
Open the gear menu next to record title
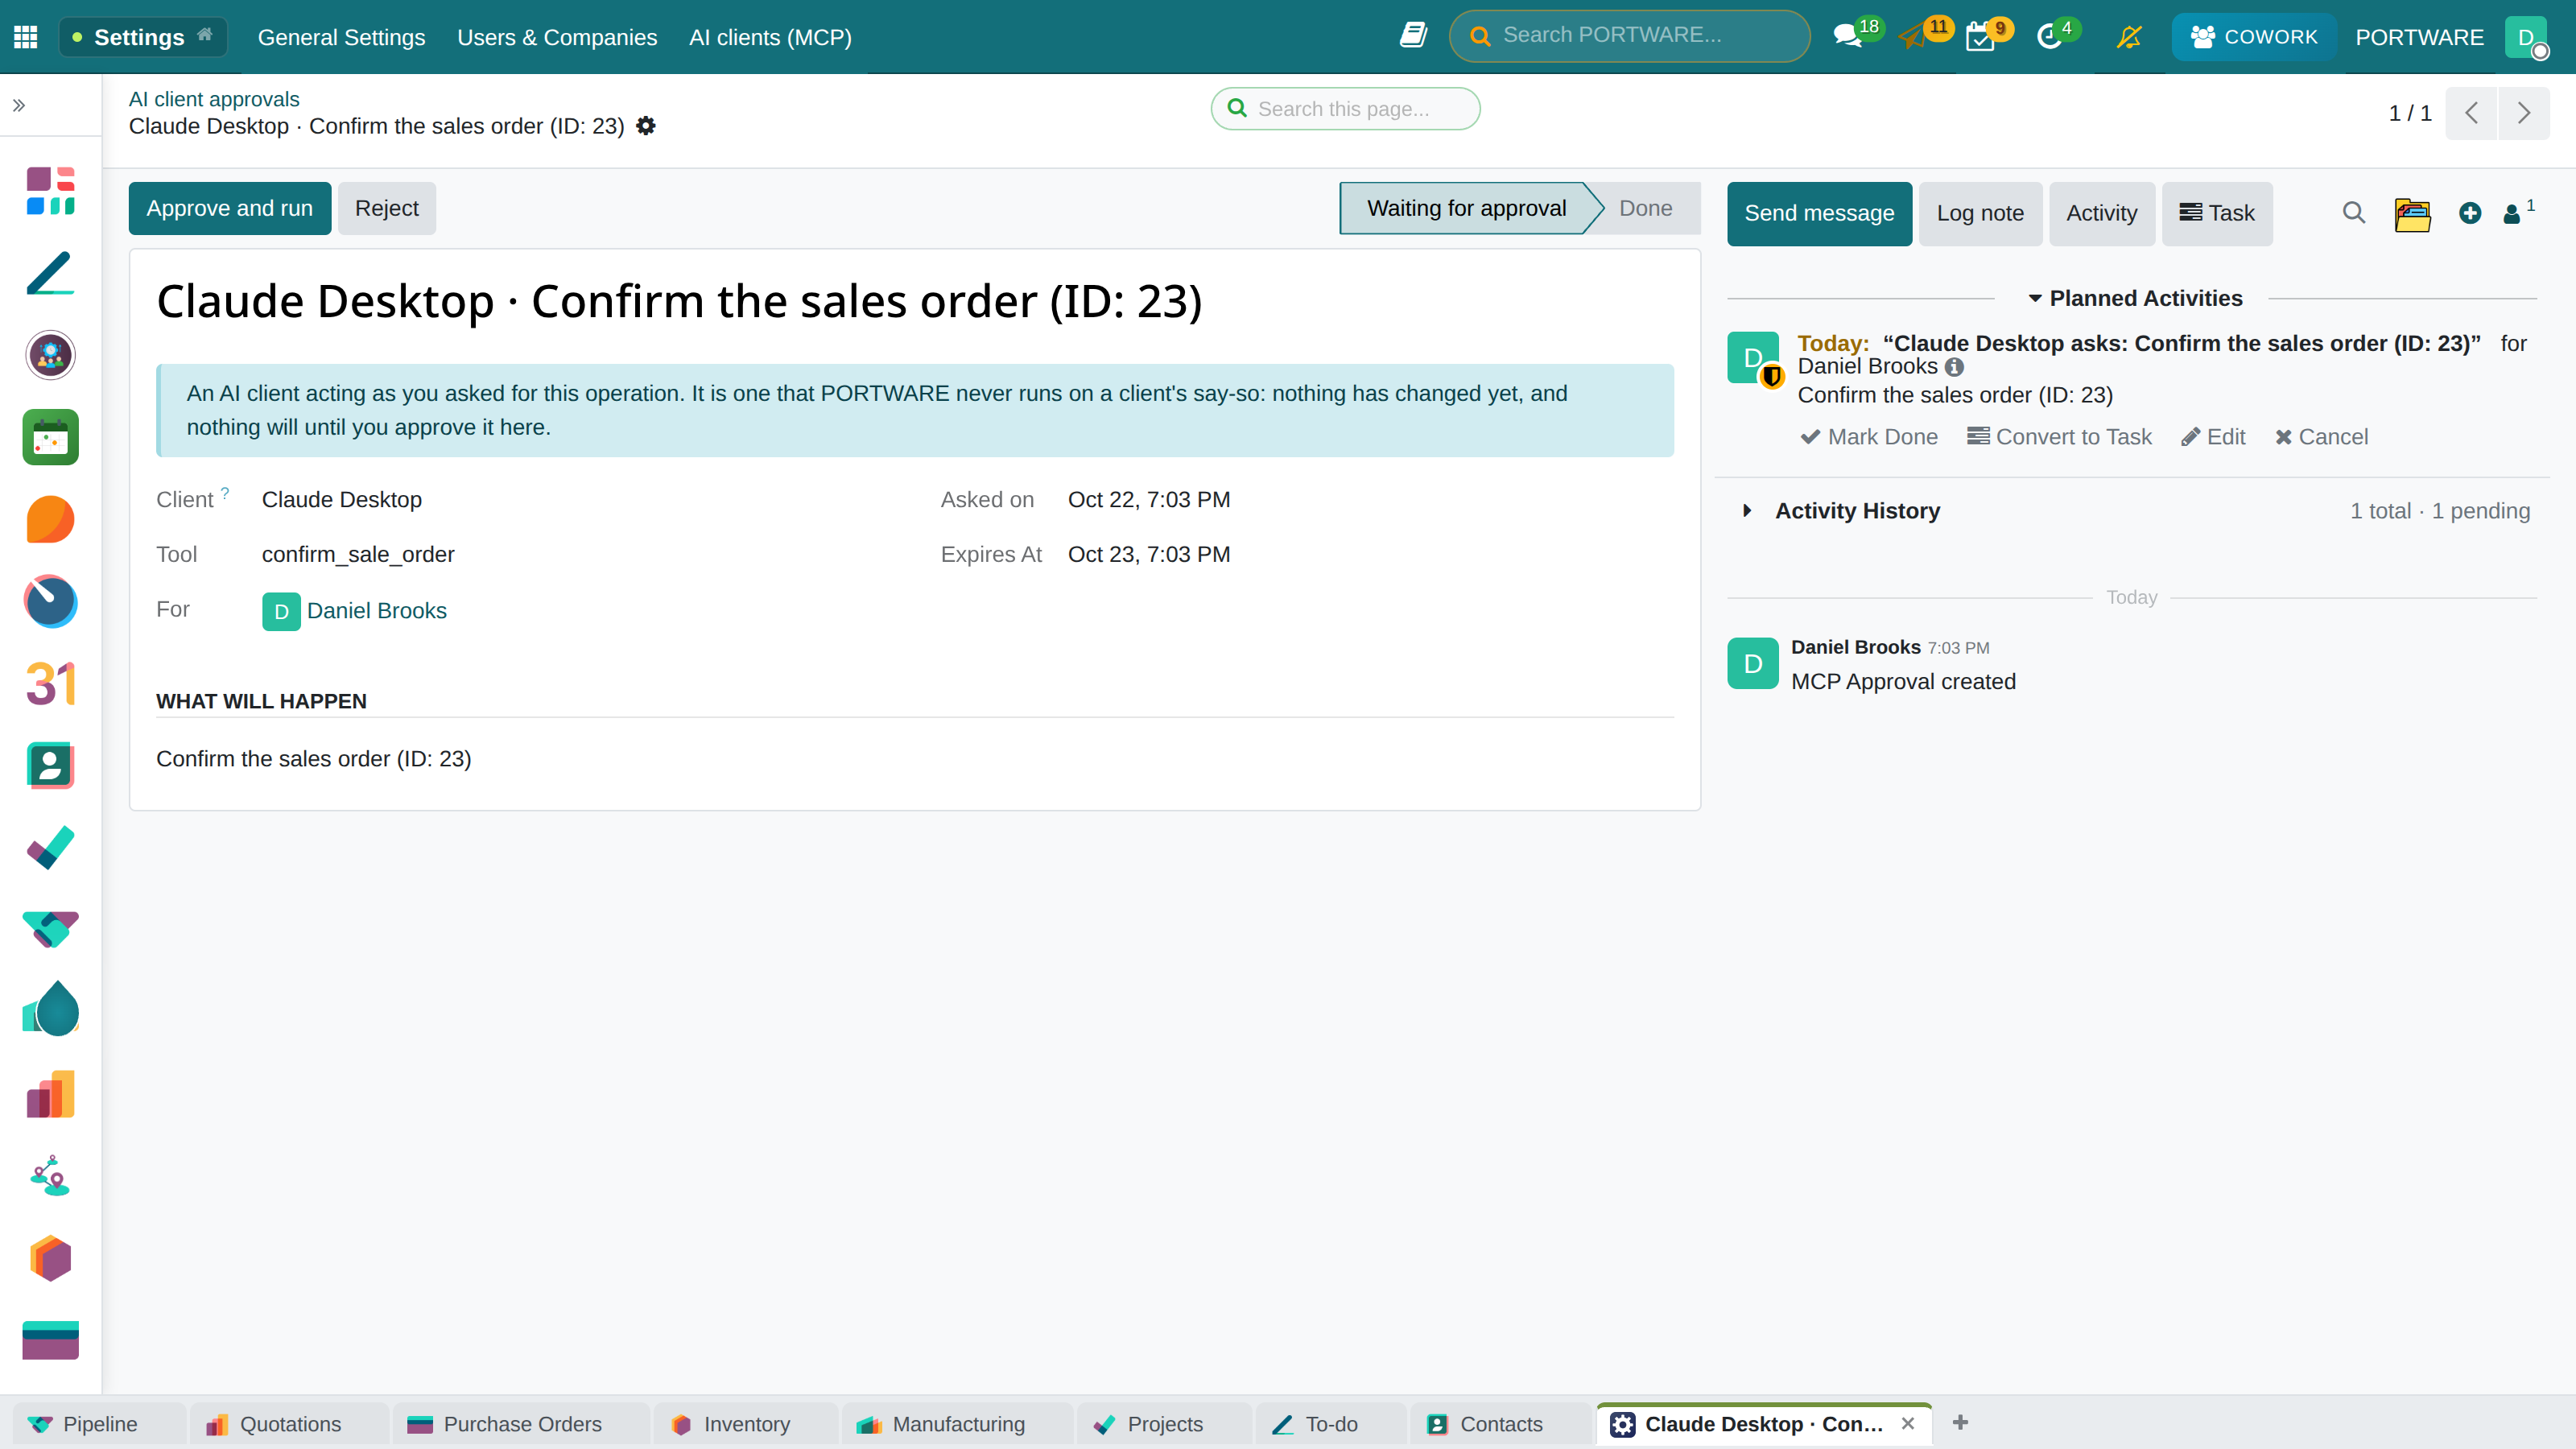(x=646, y=126)
